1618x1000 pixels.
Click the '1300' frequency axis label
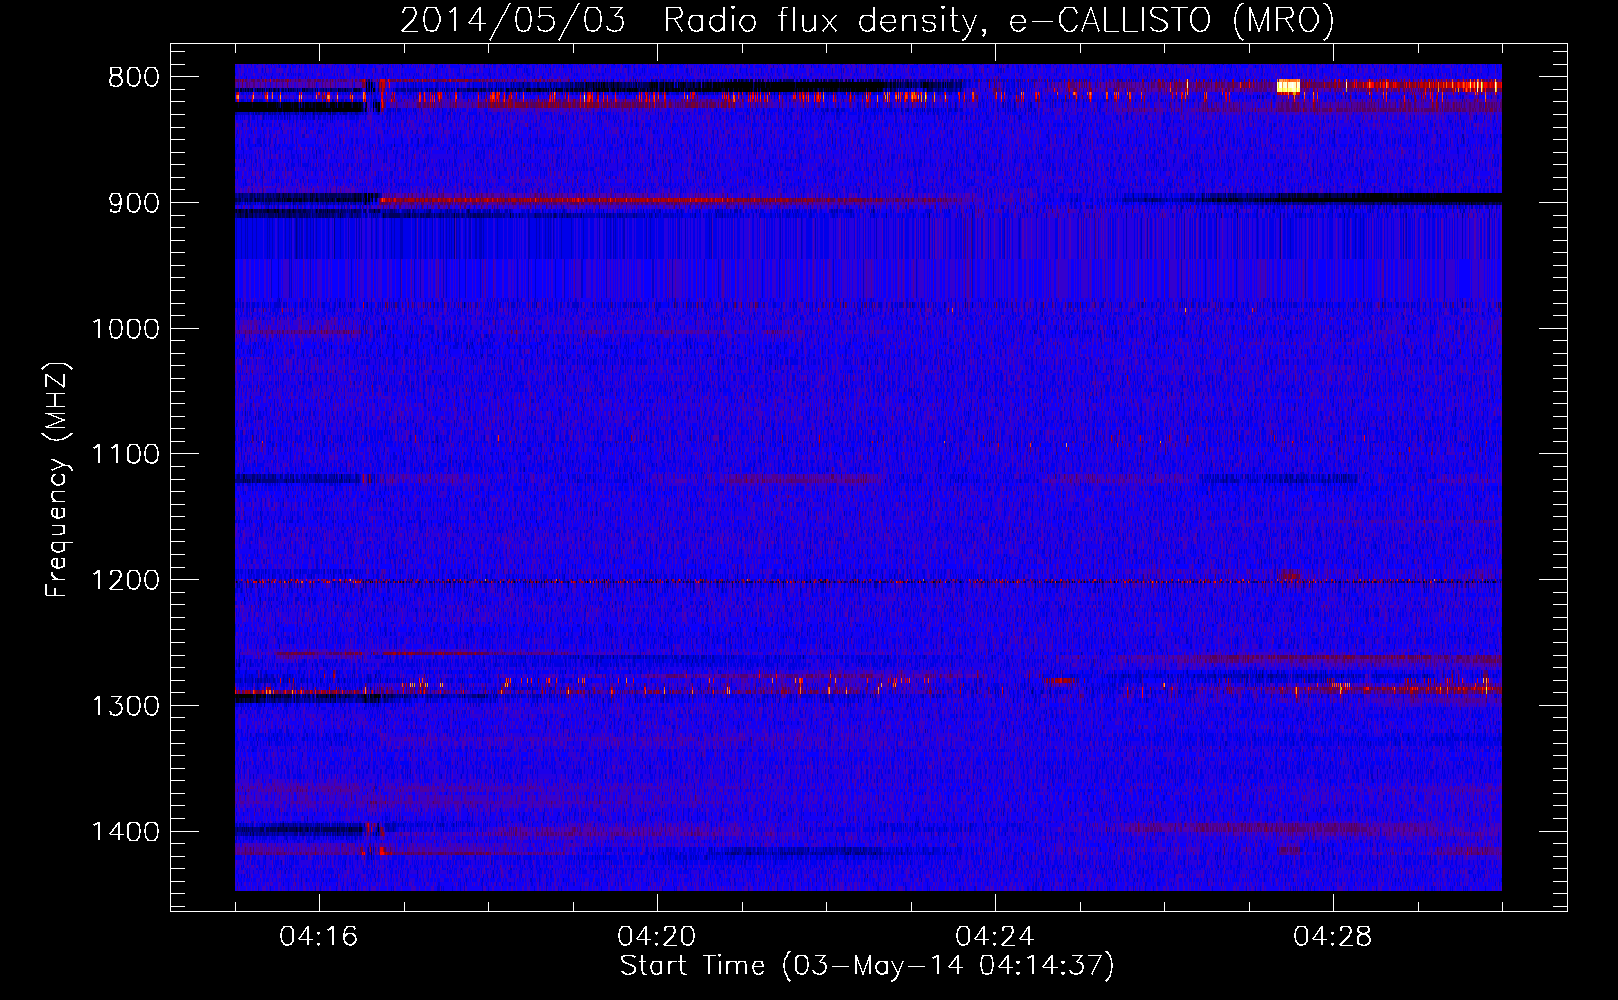[125, 706]
